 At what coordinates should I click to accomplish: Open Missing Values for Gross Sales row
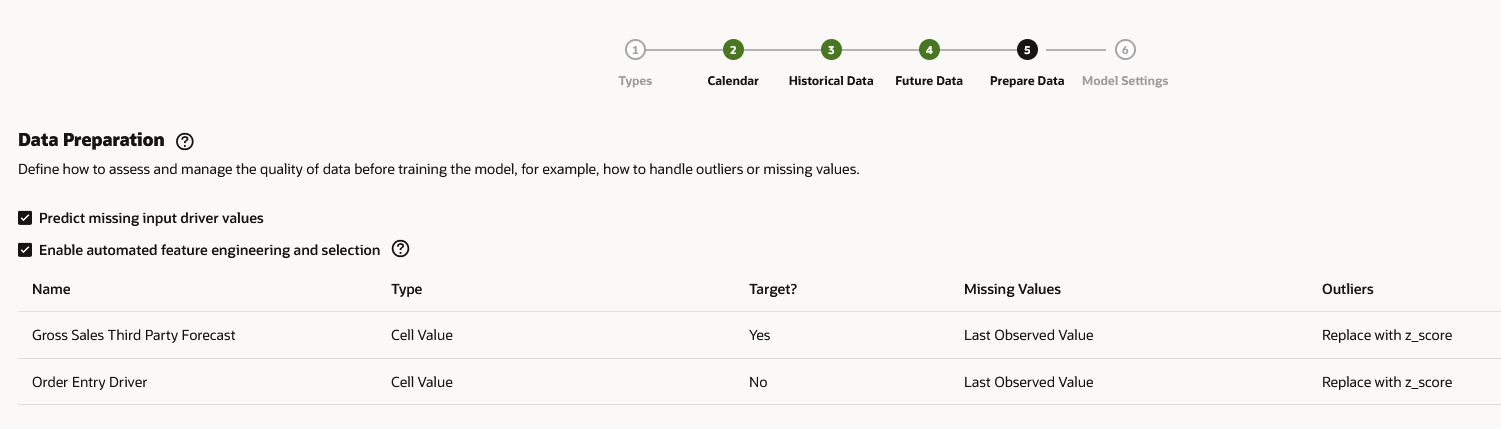click(1028, 335)
